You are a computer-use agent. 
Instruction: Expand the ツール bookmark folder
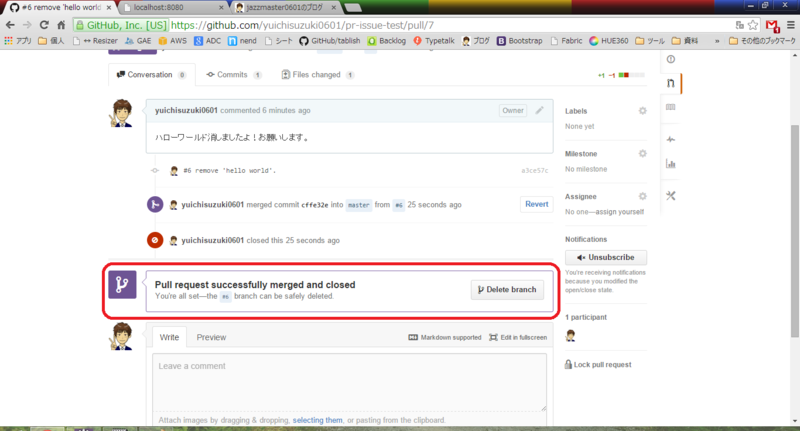[x=650, y=41]
